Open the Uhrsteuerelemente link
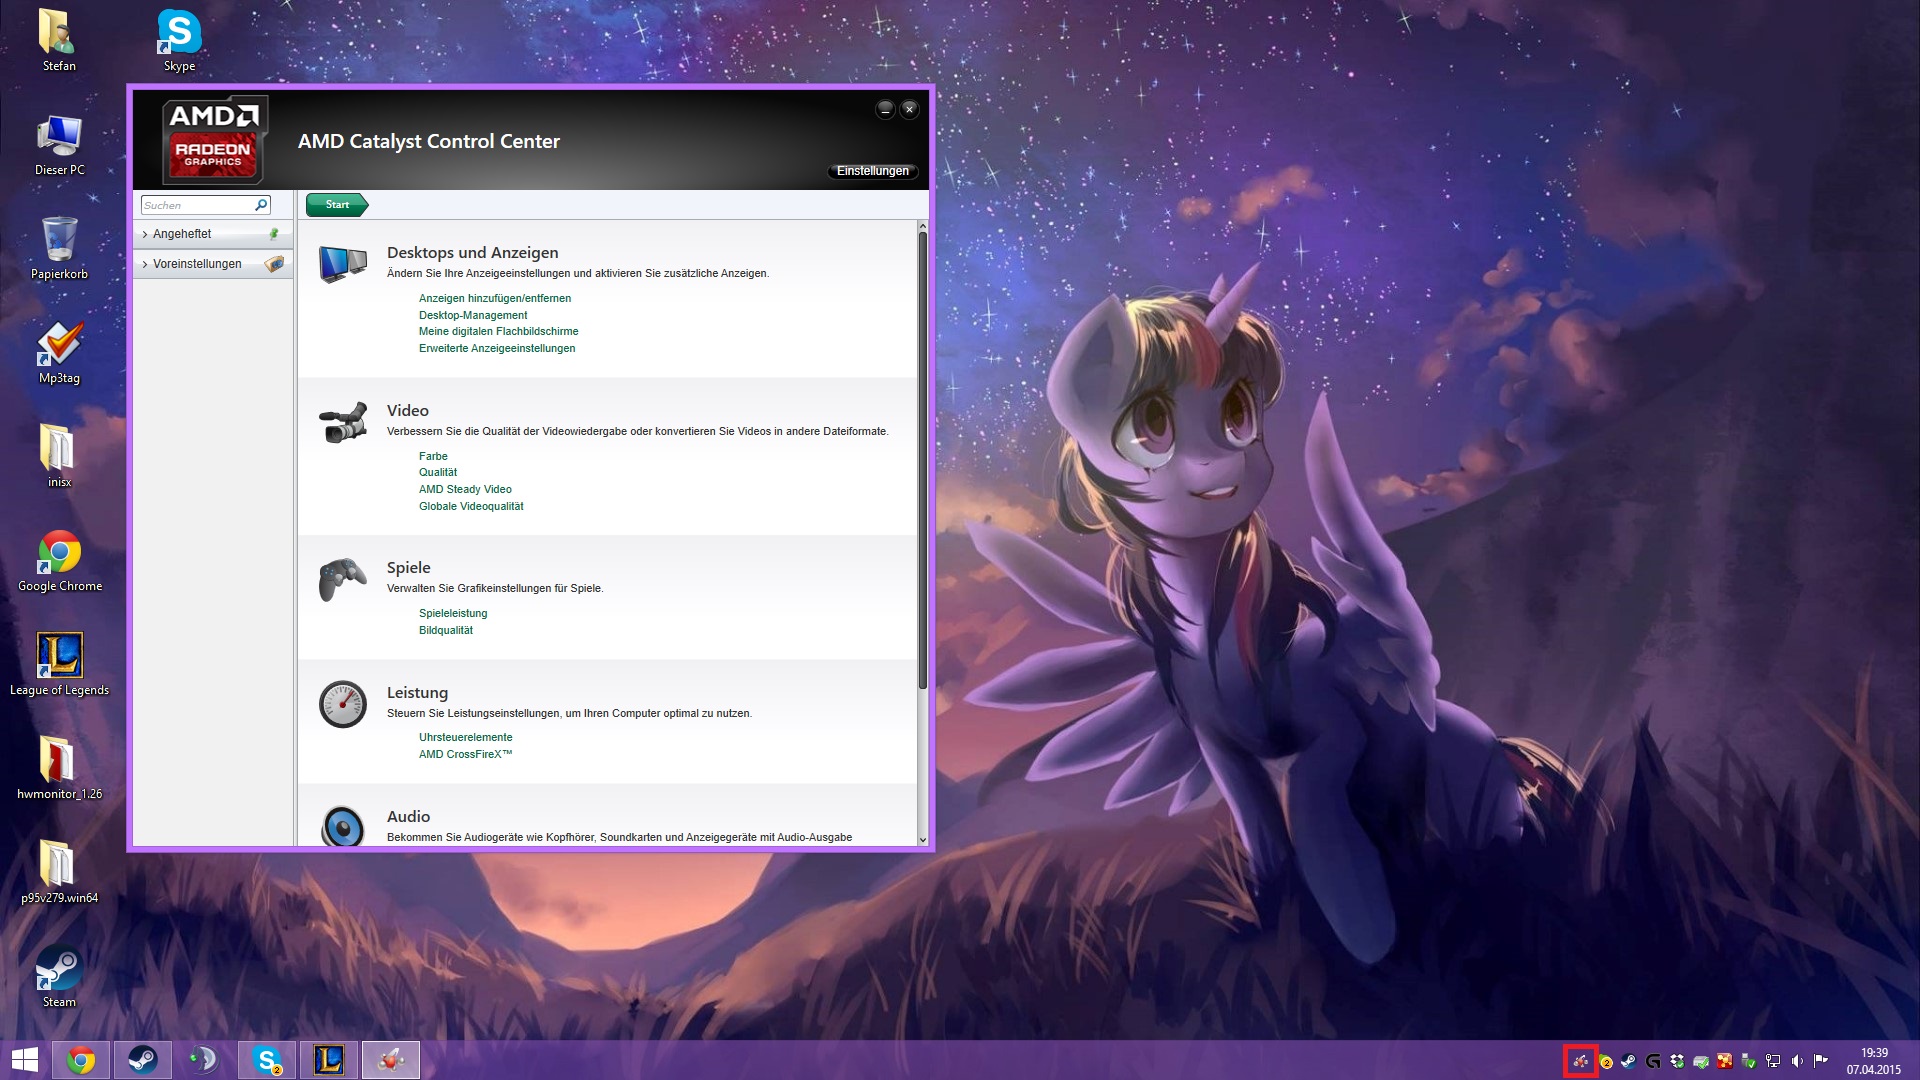 pos(465,737)
